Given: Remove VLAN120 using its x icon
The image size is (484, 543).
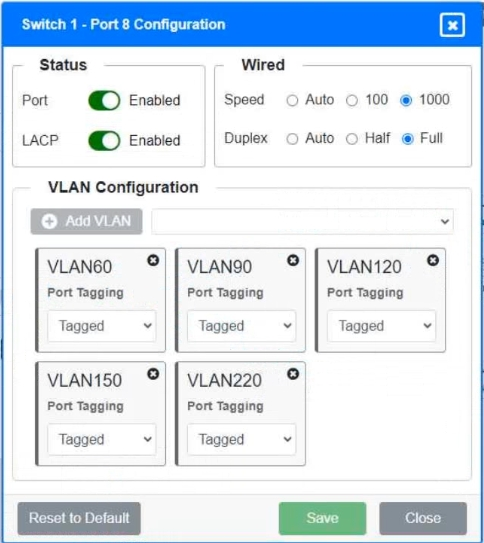Looking at the screenshot, I should point(433,260).
